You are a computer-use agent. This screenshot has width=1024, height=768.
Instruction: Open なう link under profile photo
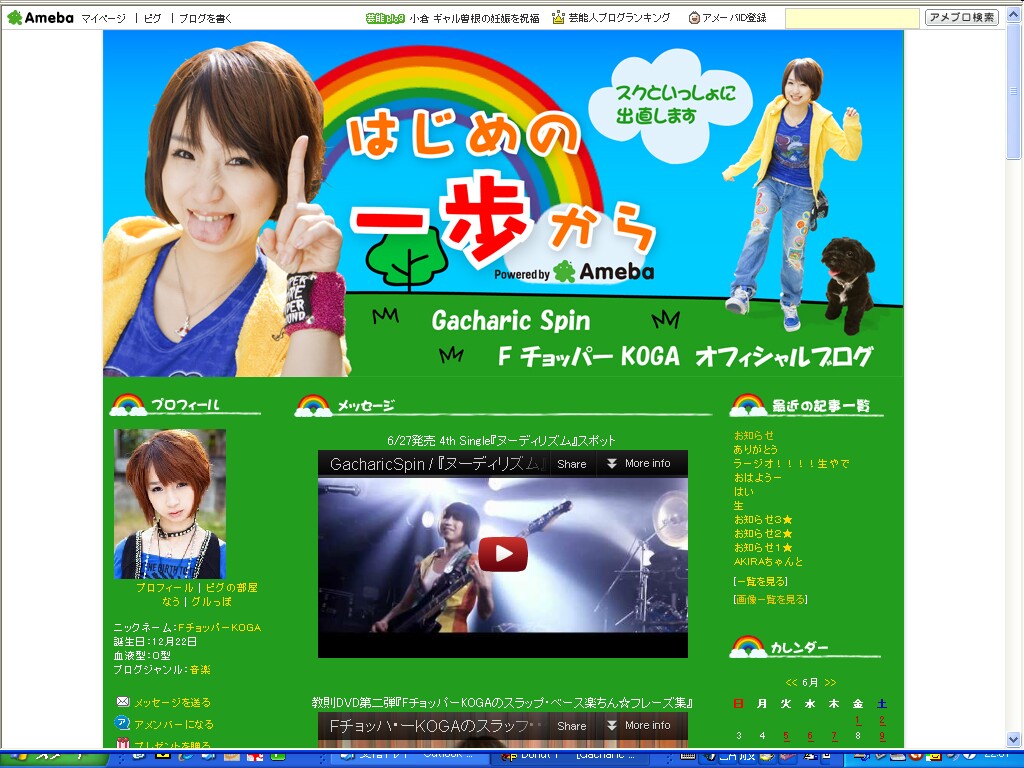tap(170, 601)
